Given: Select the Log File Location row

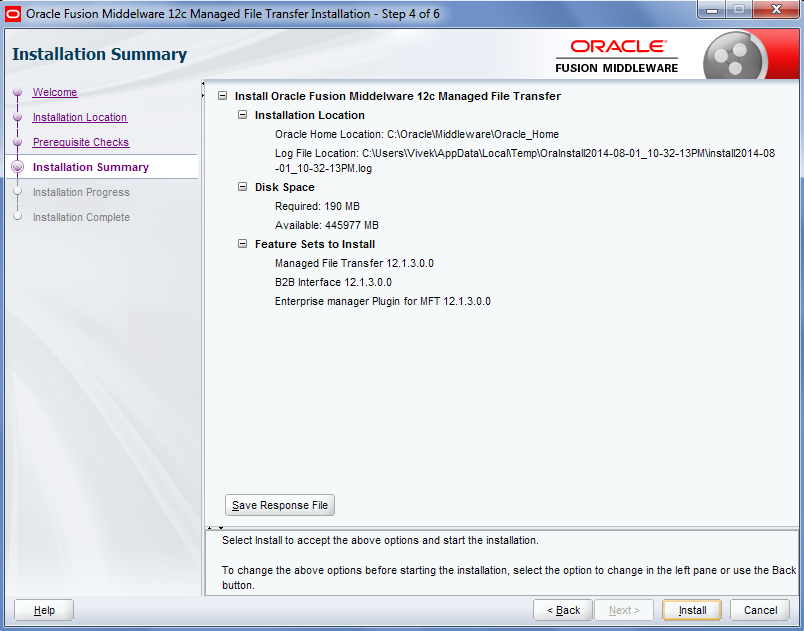Looking at the screenshot, I should click(x=525, y=160).
